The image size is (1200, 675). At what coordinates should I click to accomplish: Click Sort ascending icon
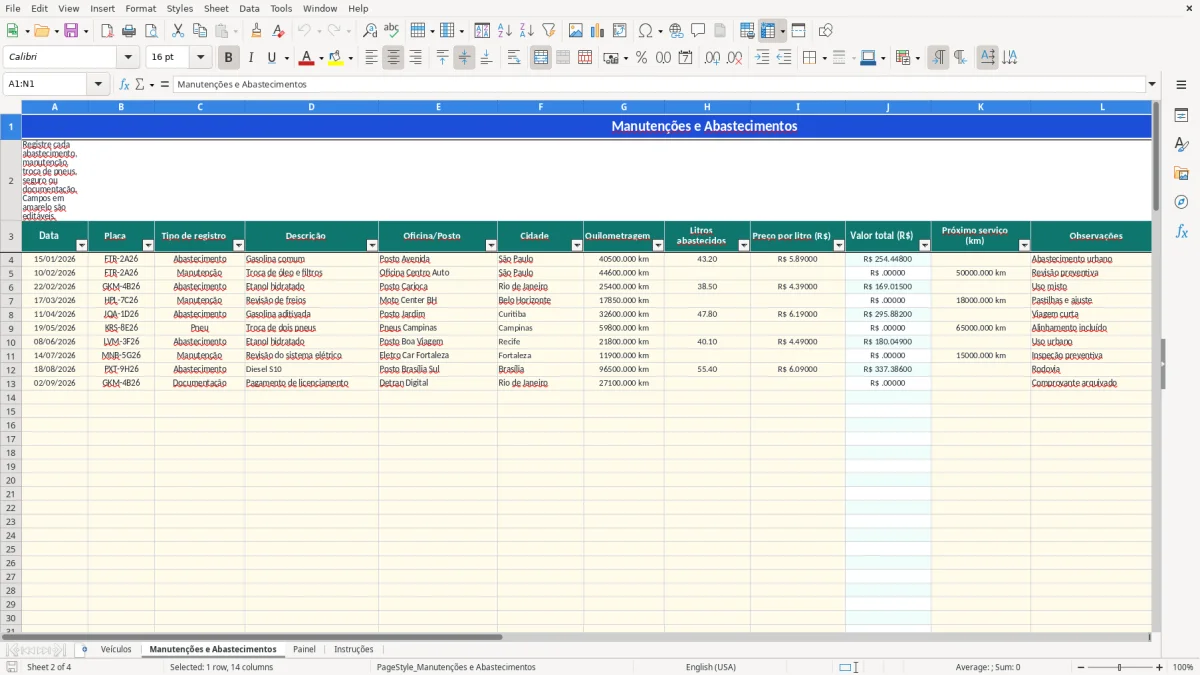pos(505,31)
